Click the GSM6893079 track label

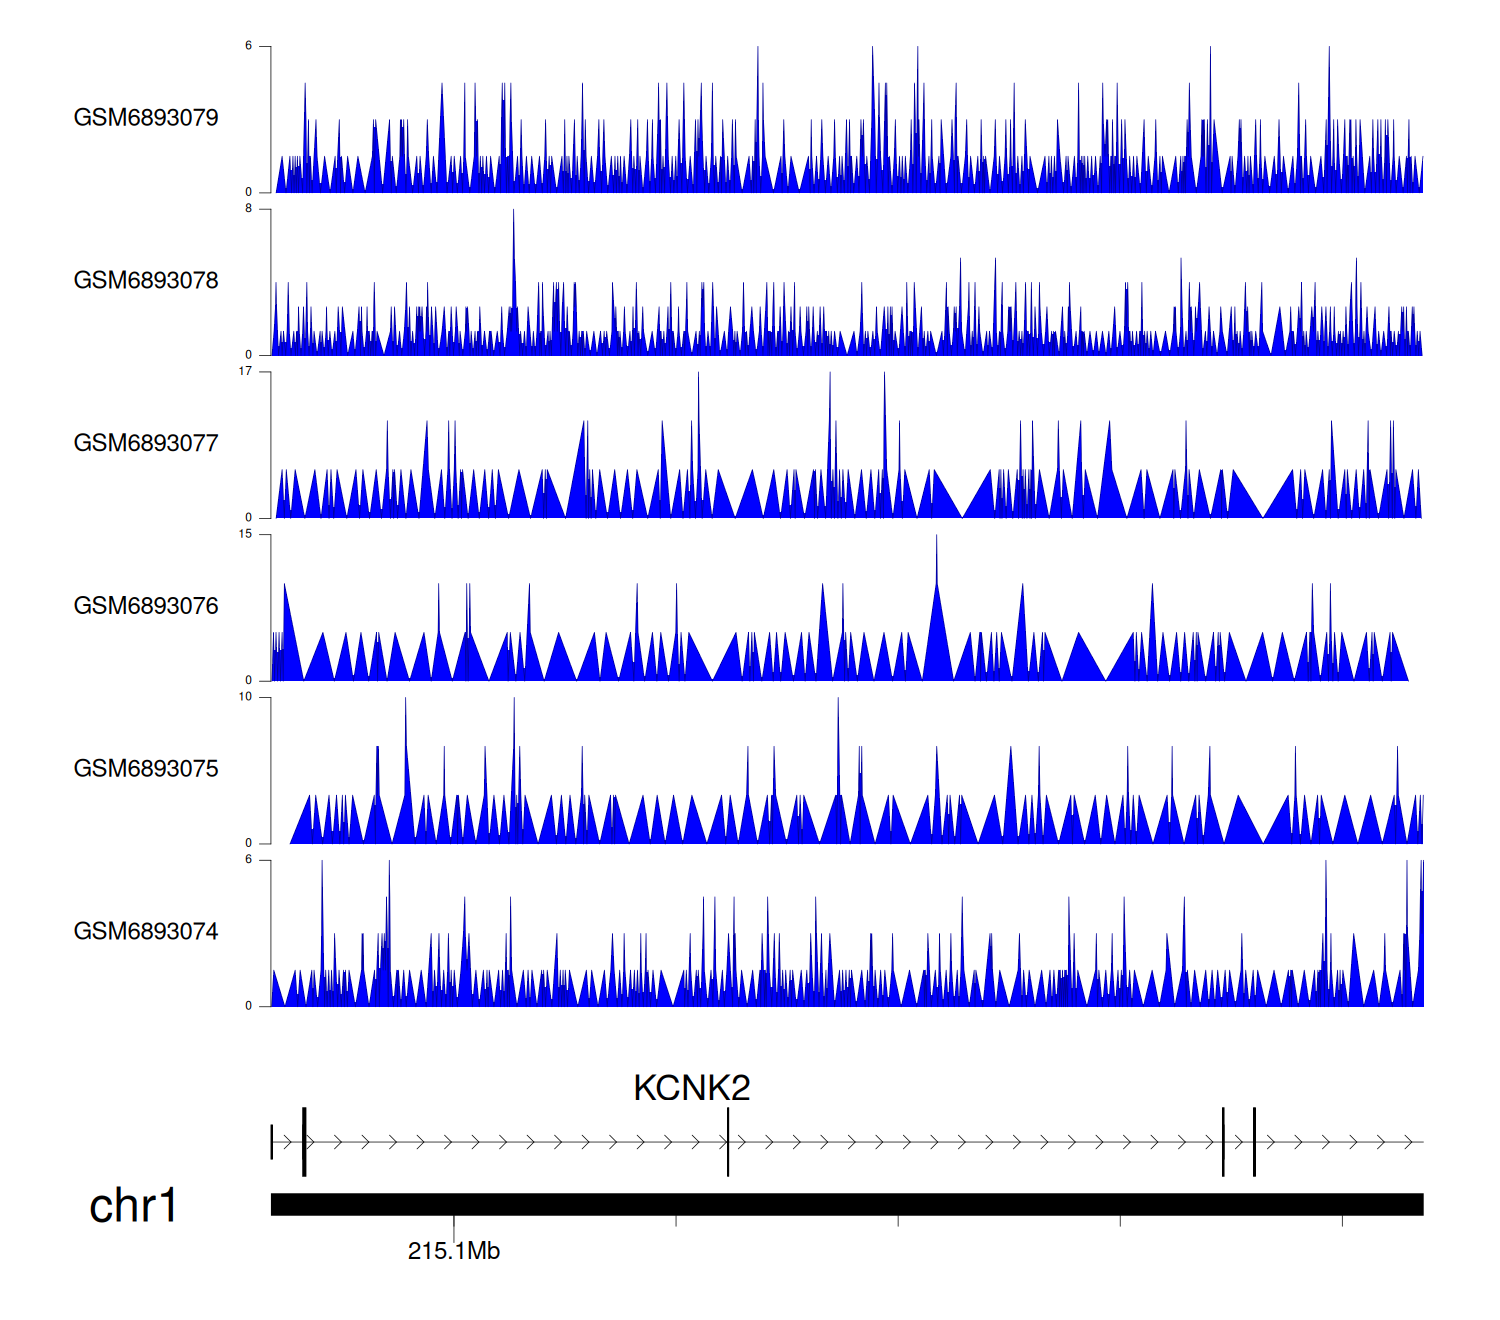[146, 118]
